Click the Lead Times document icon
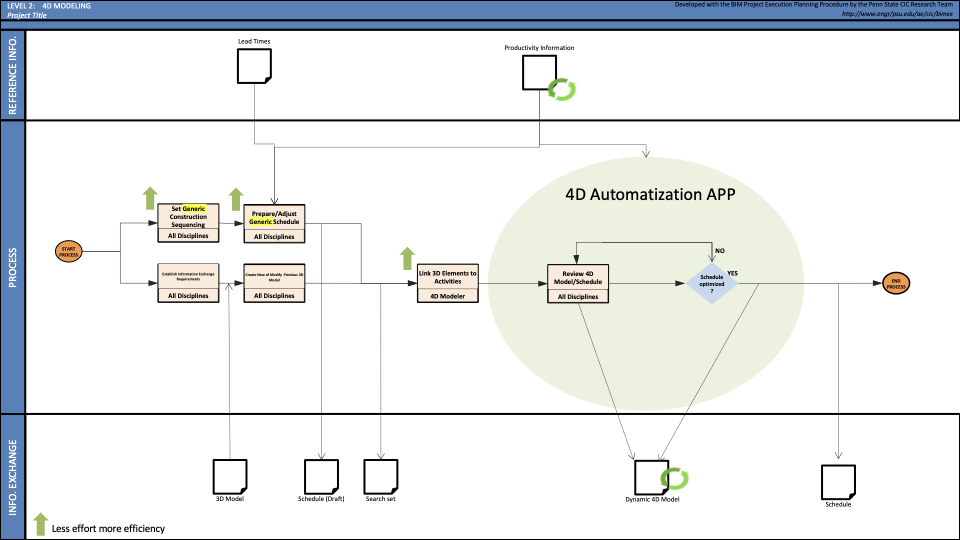Viewport: 960px width, 540px height. [x=254, y=66]
